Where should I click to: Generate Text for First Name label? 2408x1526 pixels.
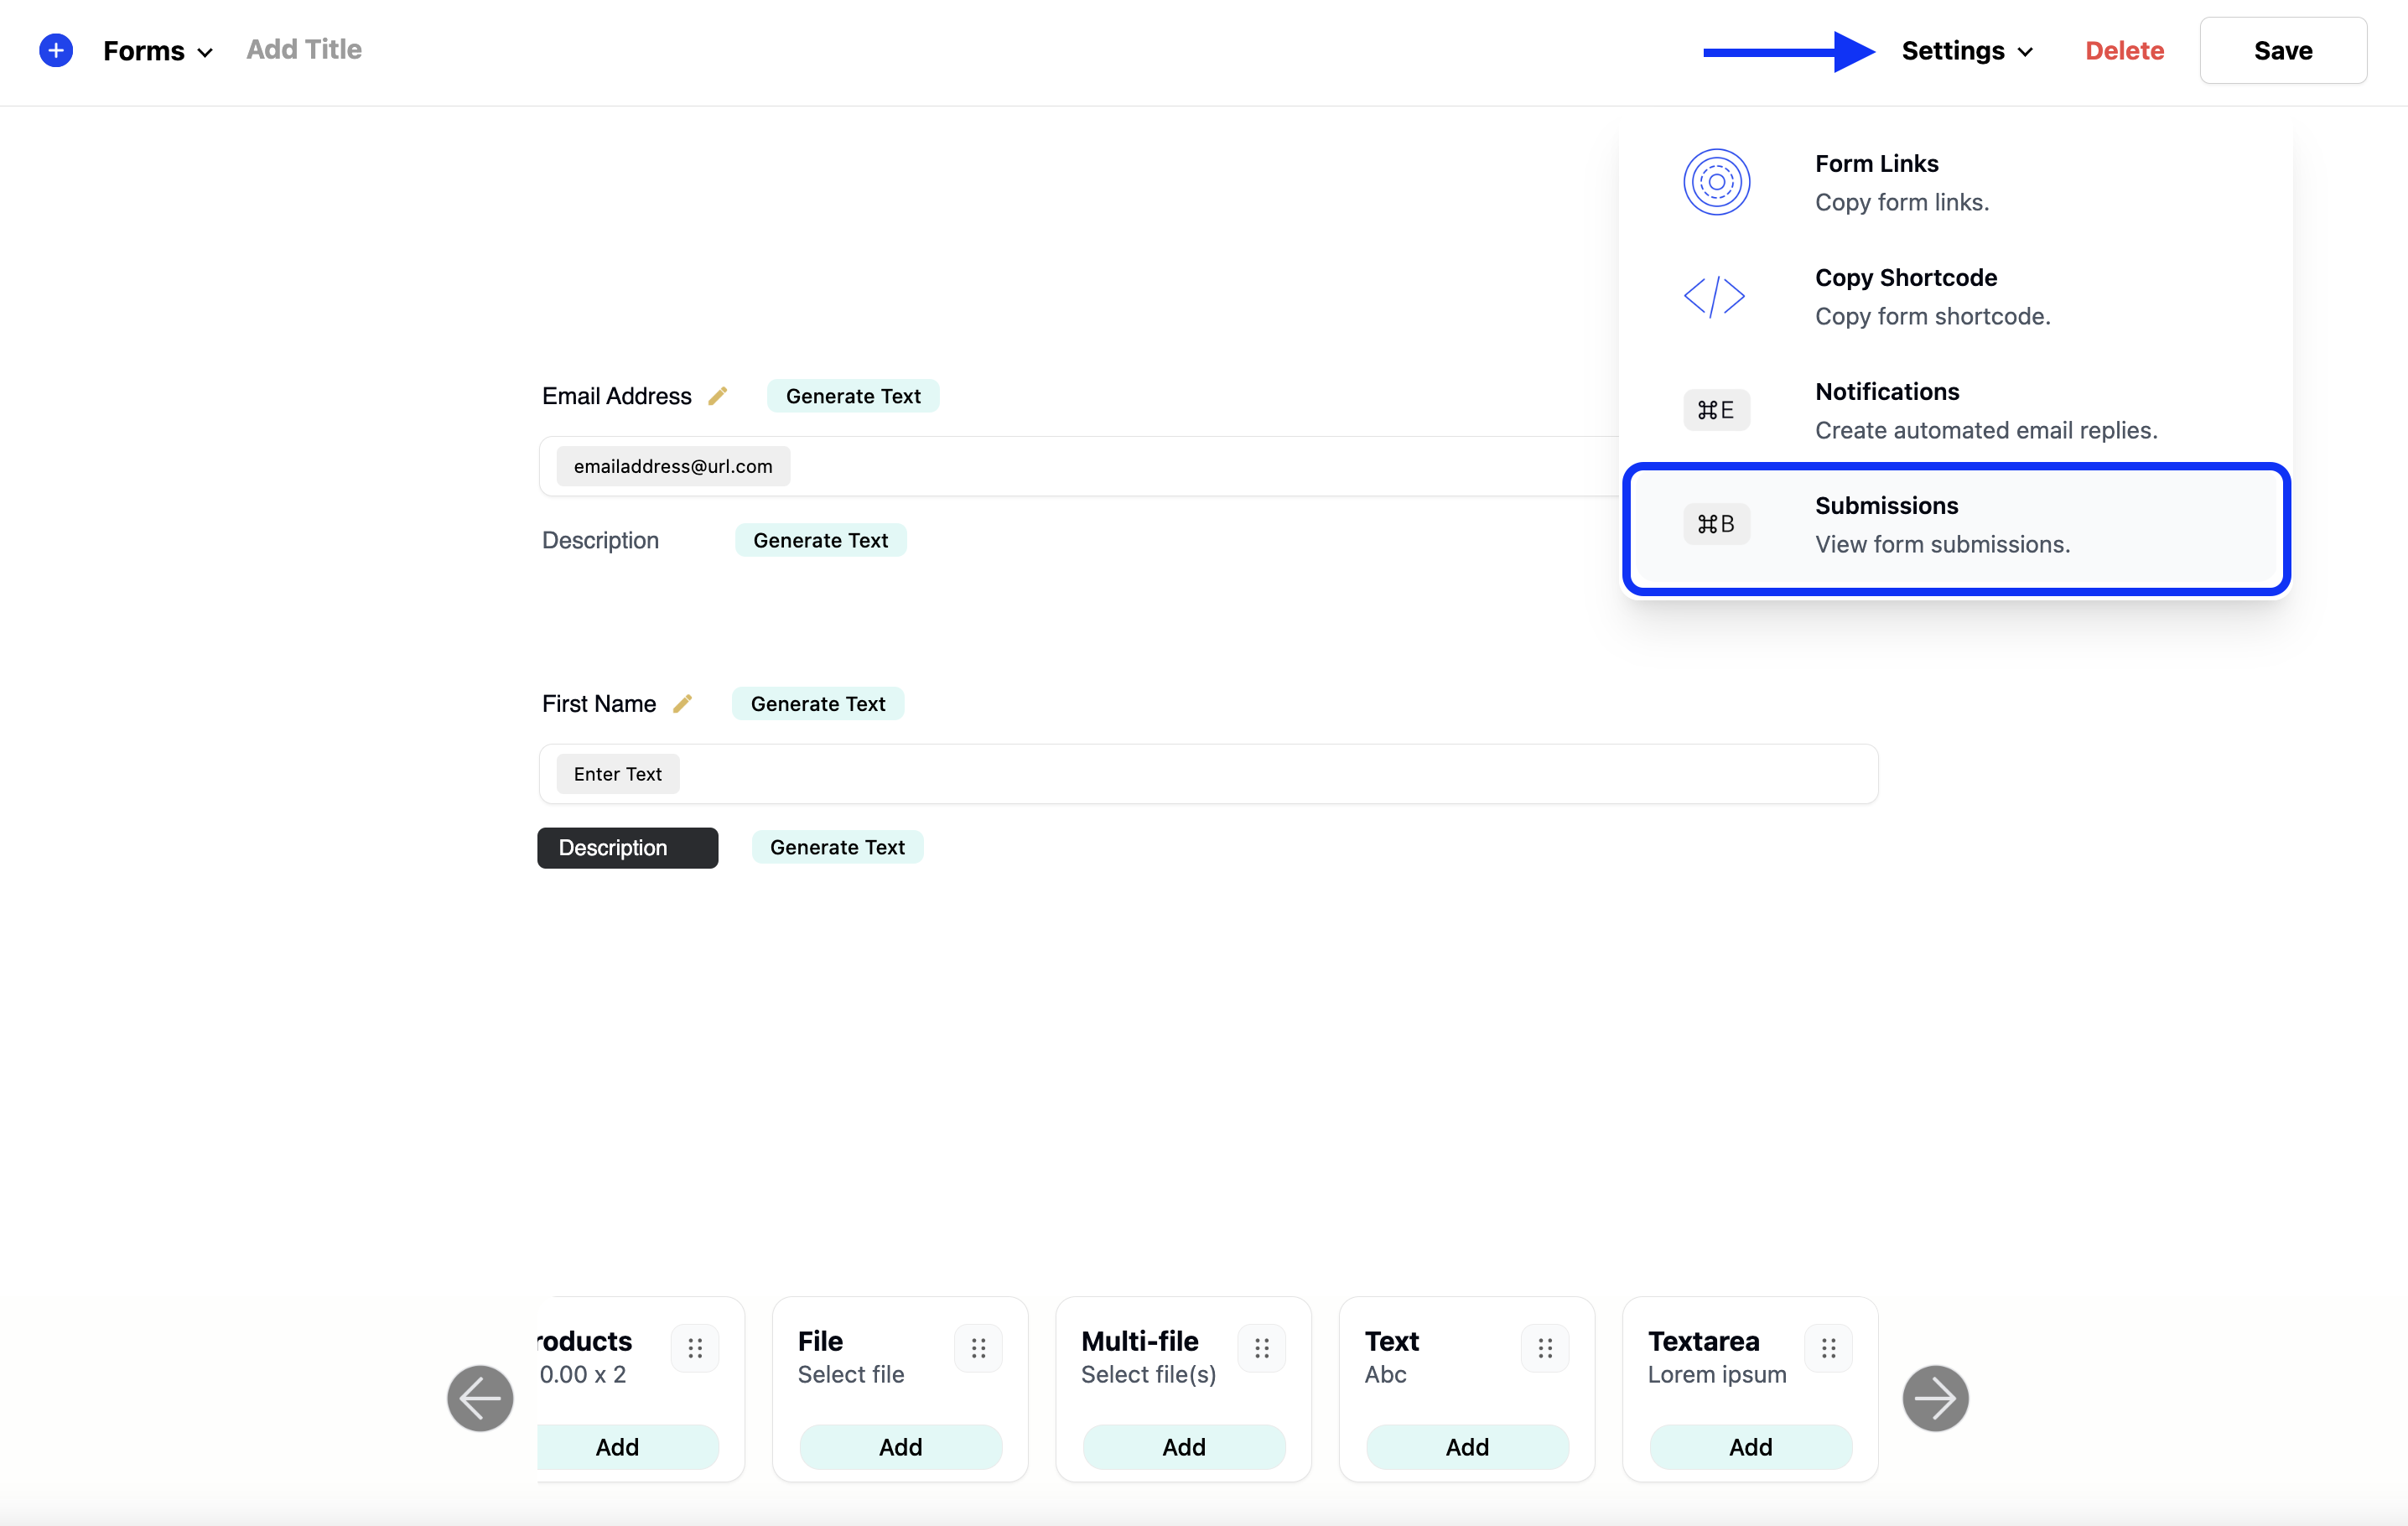point(818,704)
